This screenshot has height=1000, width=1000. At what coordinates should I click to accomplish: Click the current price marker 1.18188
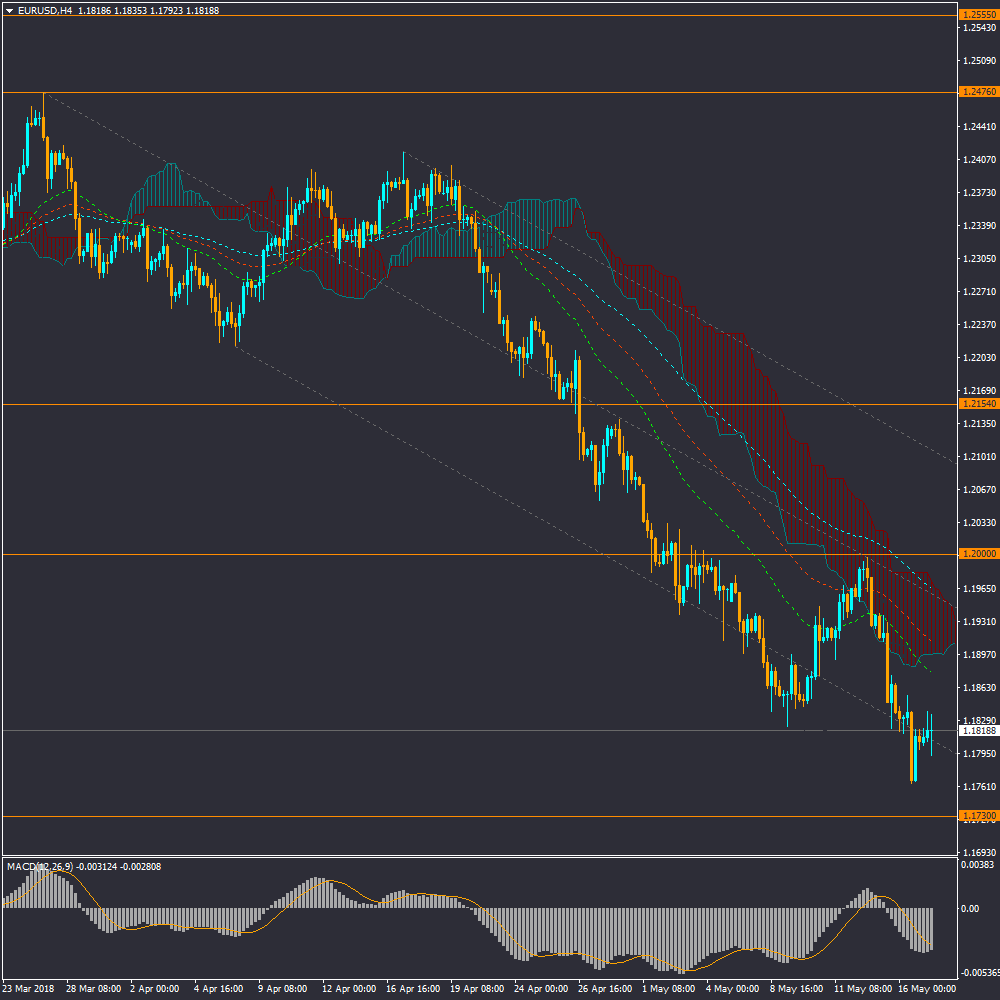pos(977,731)
